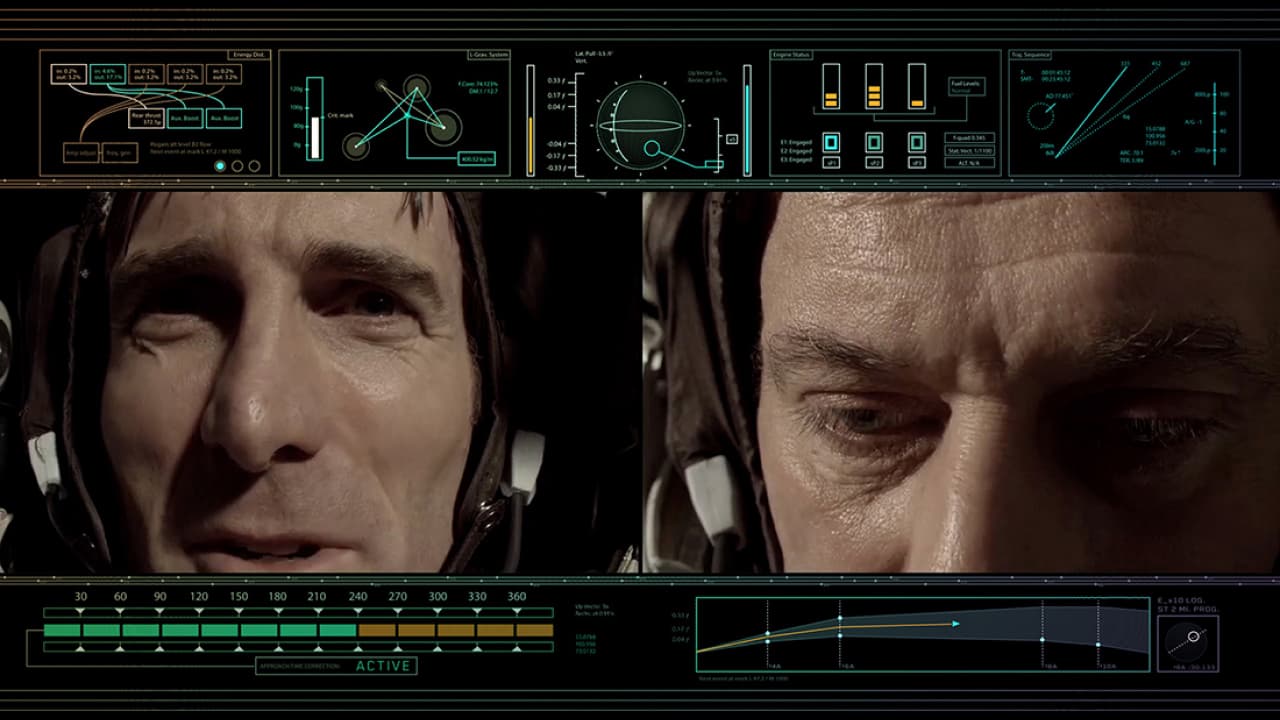Click the 360 tick on bottom scale

coord(516,597)
